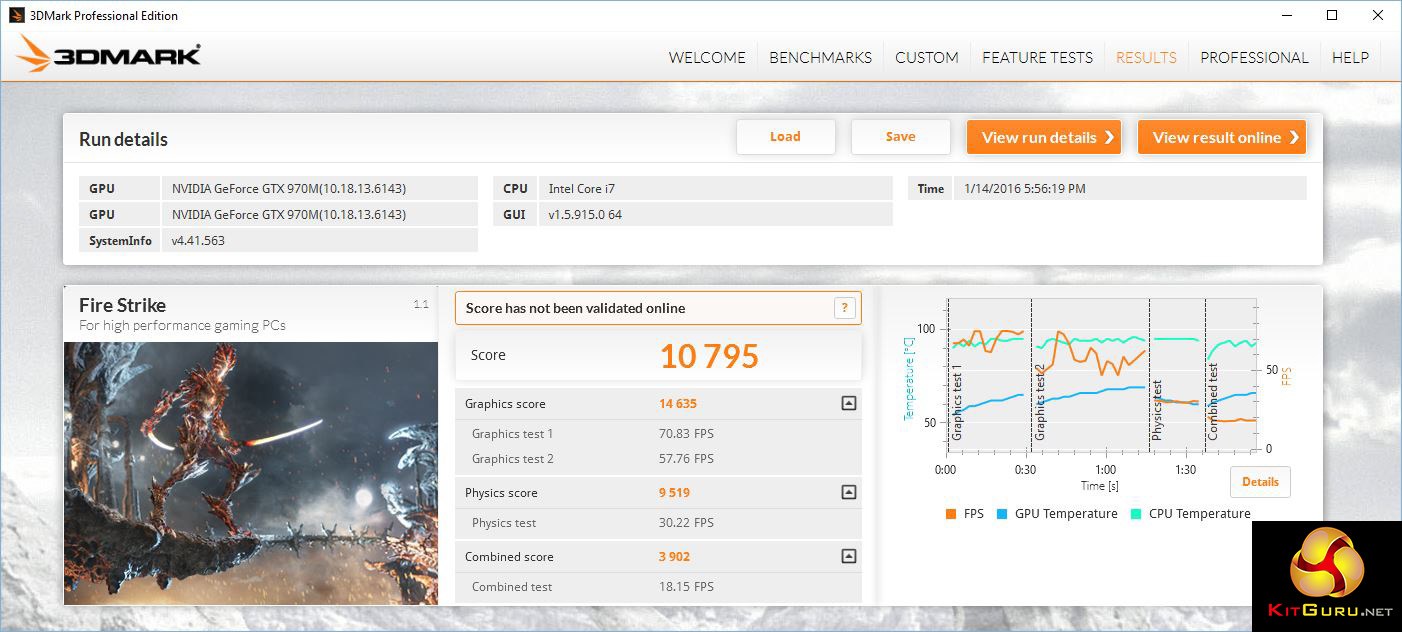Switch to the CUSTOM tab
This screenshot has height=632, width=1402.
pos(927,58)
